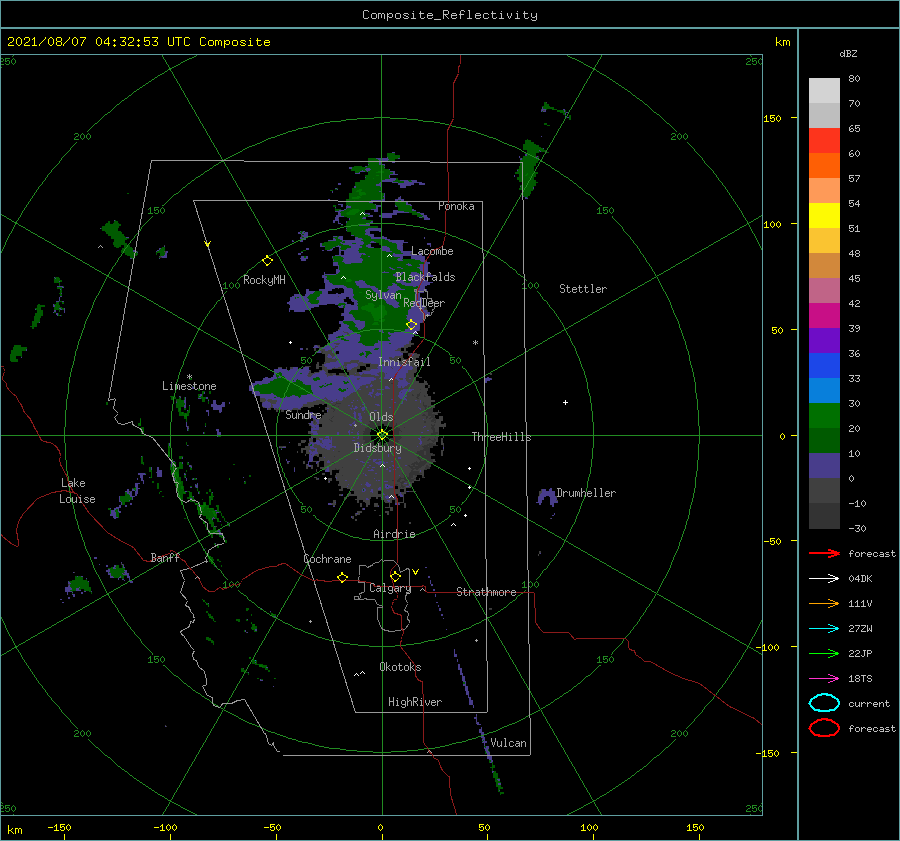Click the Sundre town label

[304, 415]
